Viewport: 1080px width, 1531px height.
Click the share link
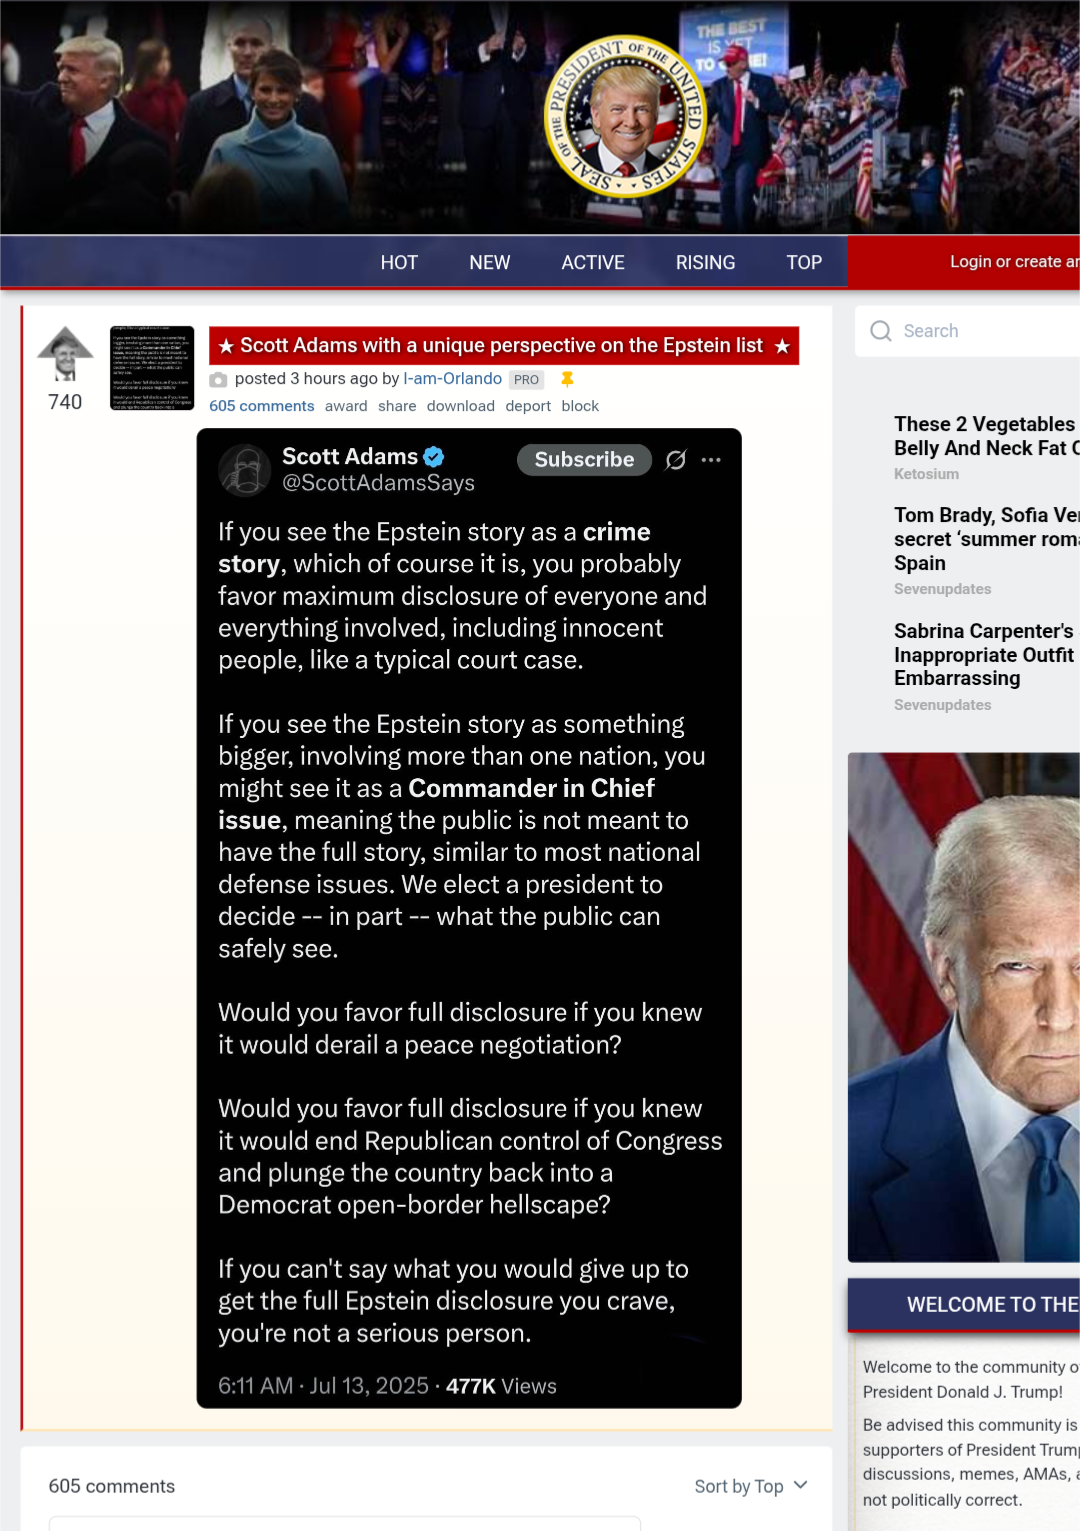click(x=397, y=406)
